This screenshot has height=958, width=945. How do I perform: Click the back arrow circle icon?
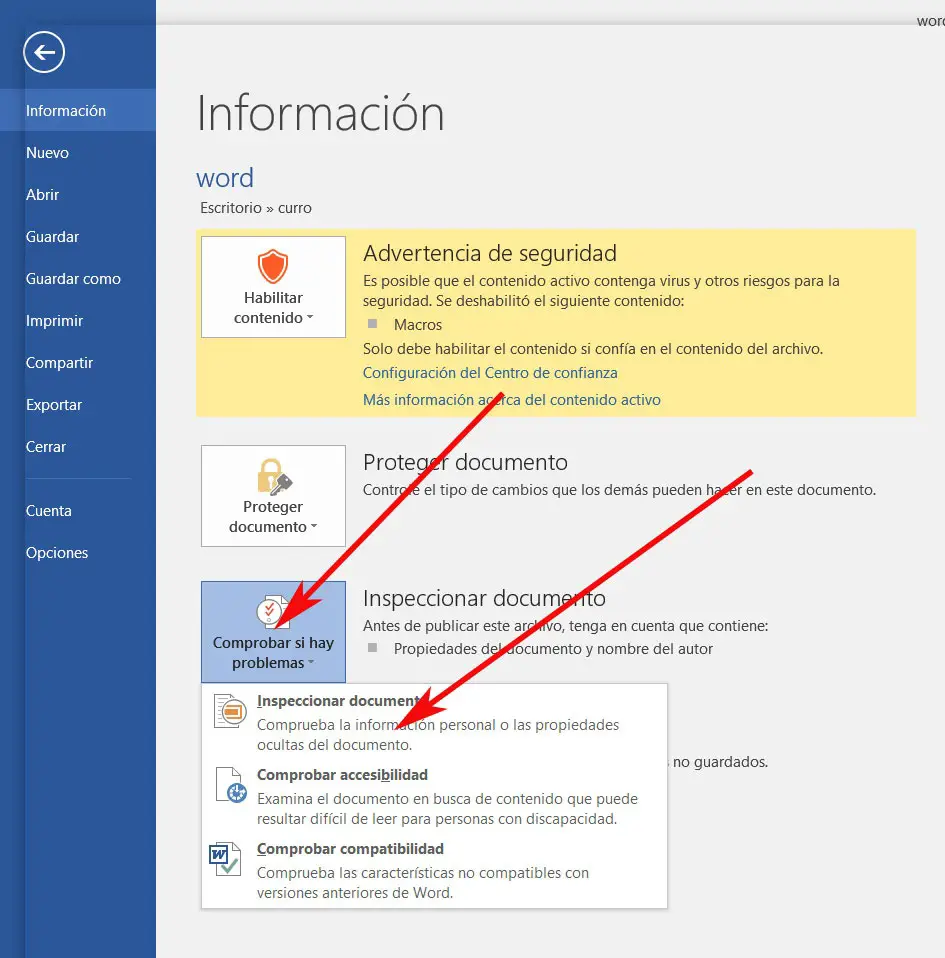(44, 52)
